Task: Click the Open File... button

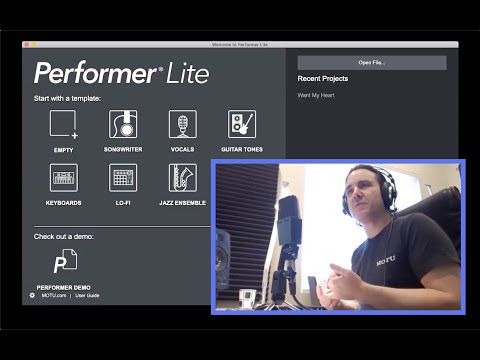Action: tap(372, 63)
